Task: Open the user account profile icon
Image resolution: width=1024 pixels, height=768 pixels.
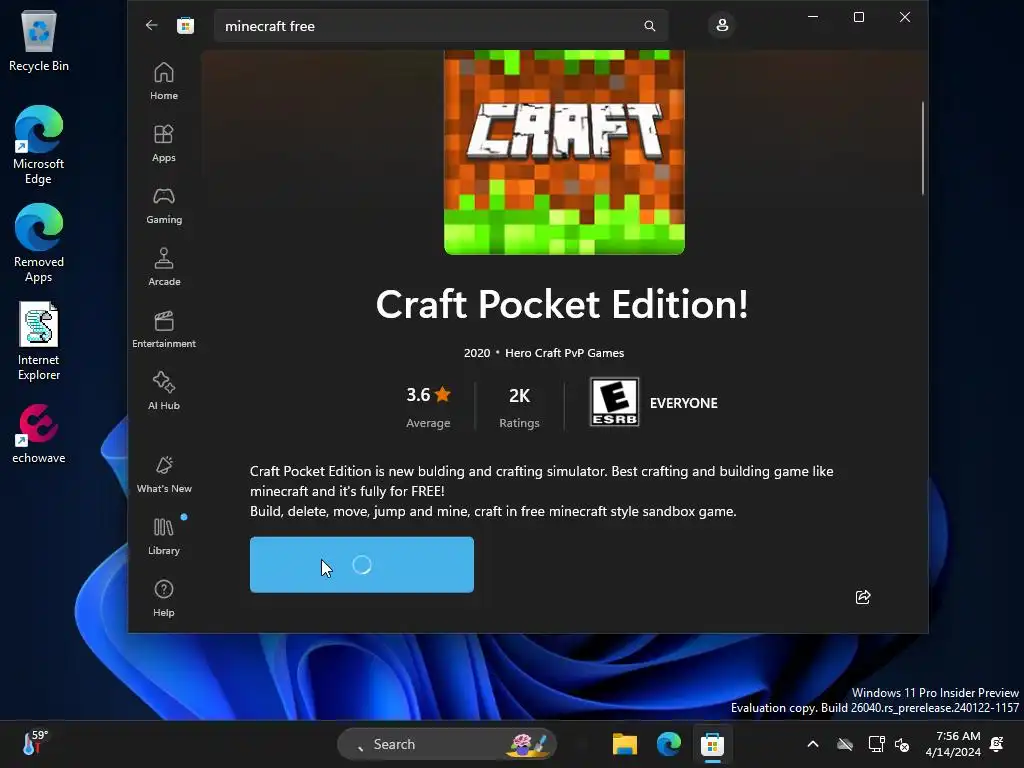Action: [x=722, y=25]
